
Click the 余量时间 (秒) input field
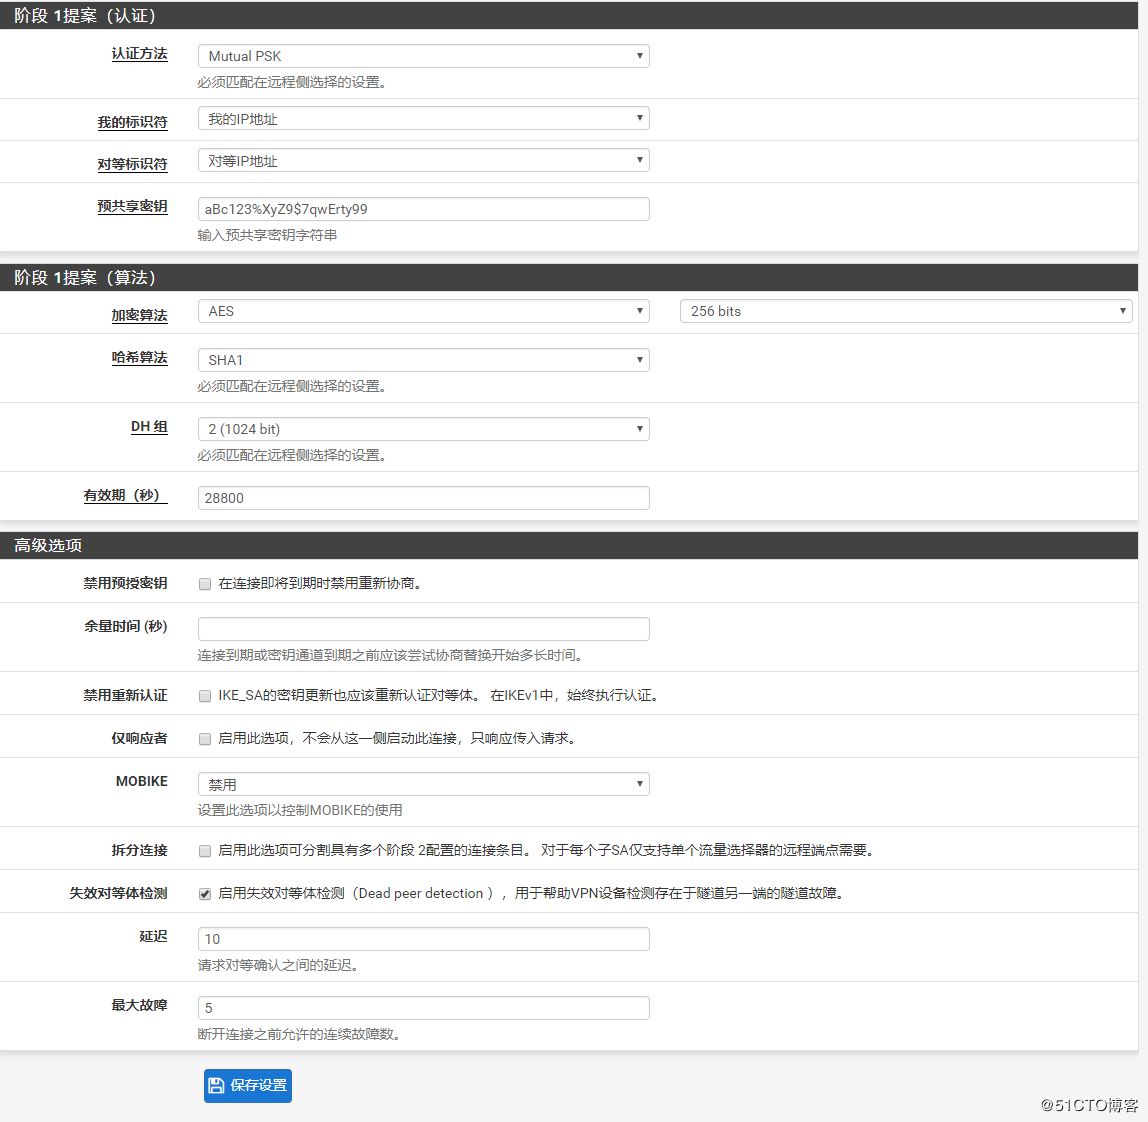pyautogui.click(x=423, y=629)
